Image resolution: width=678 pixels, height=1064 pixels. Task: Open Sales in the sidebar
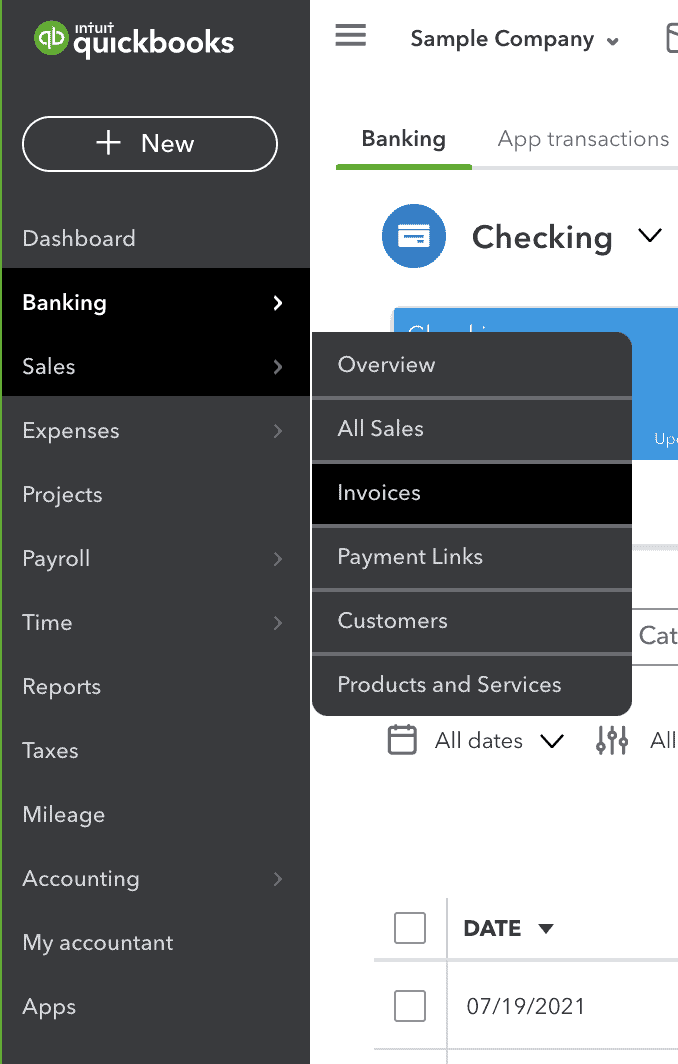click(155, 367)
